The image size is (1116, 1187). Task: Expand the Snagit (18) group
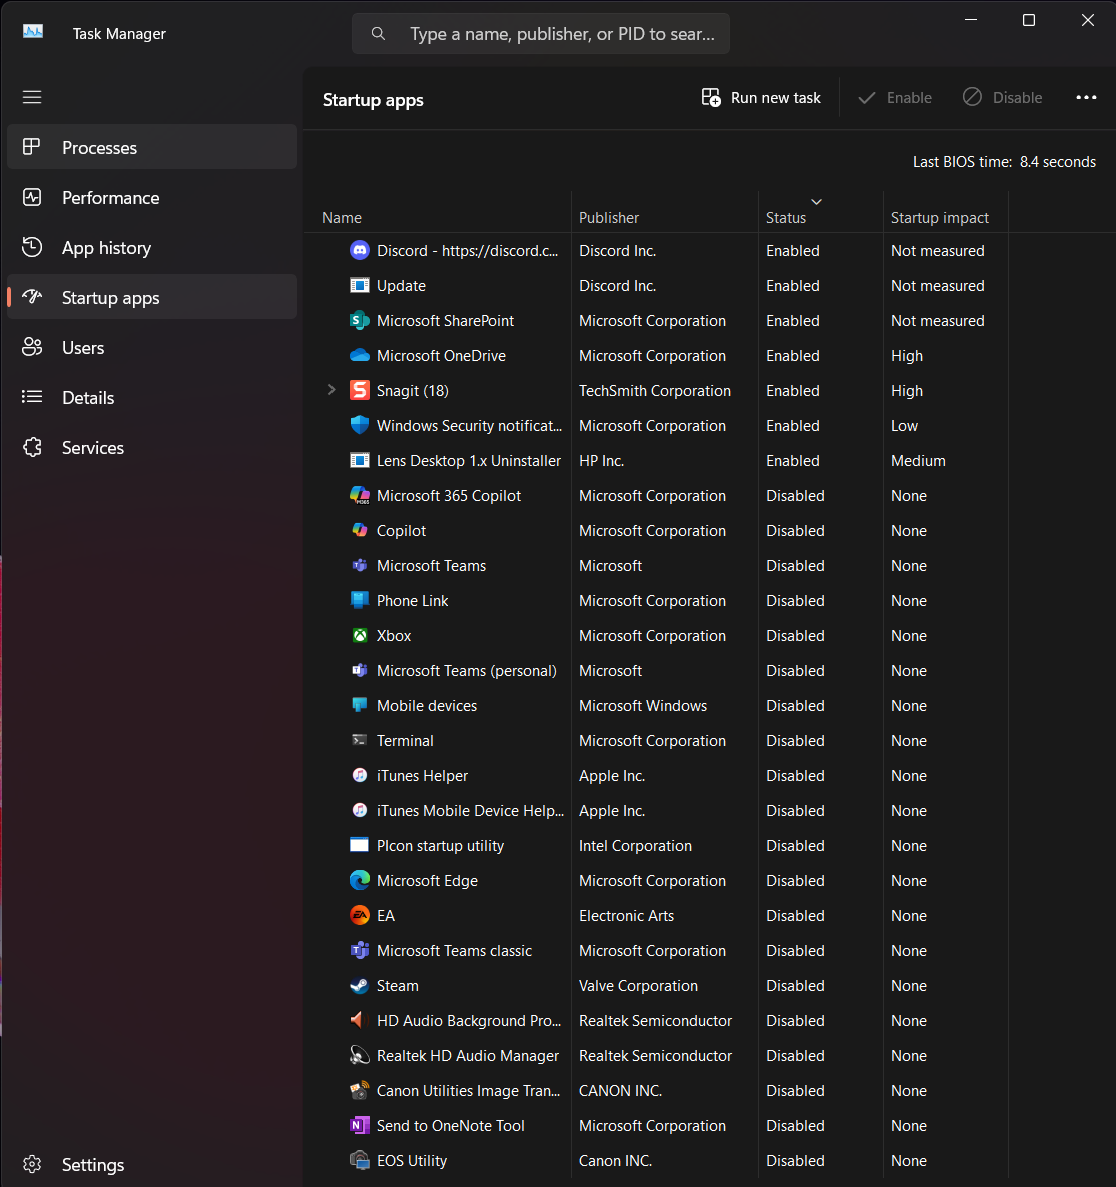[x=332, y=390]
